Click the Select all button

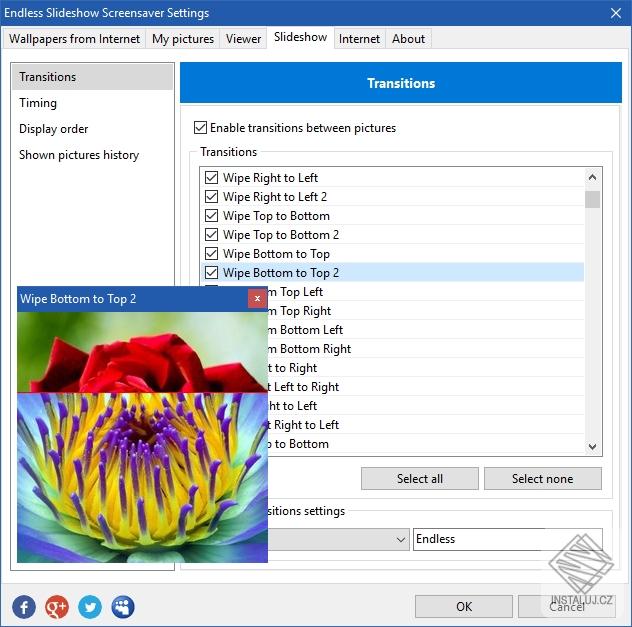tap(420, 478)
